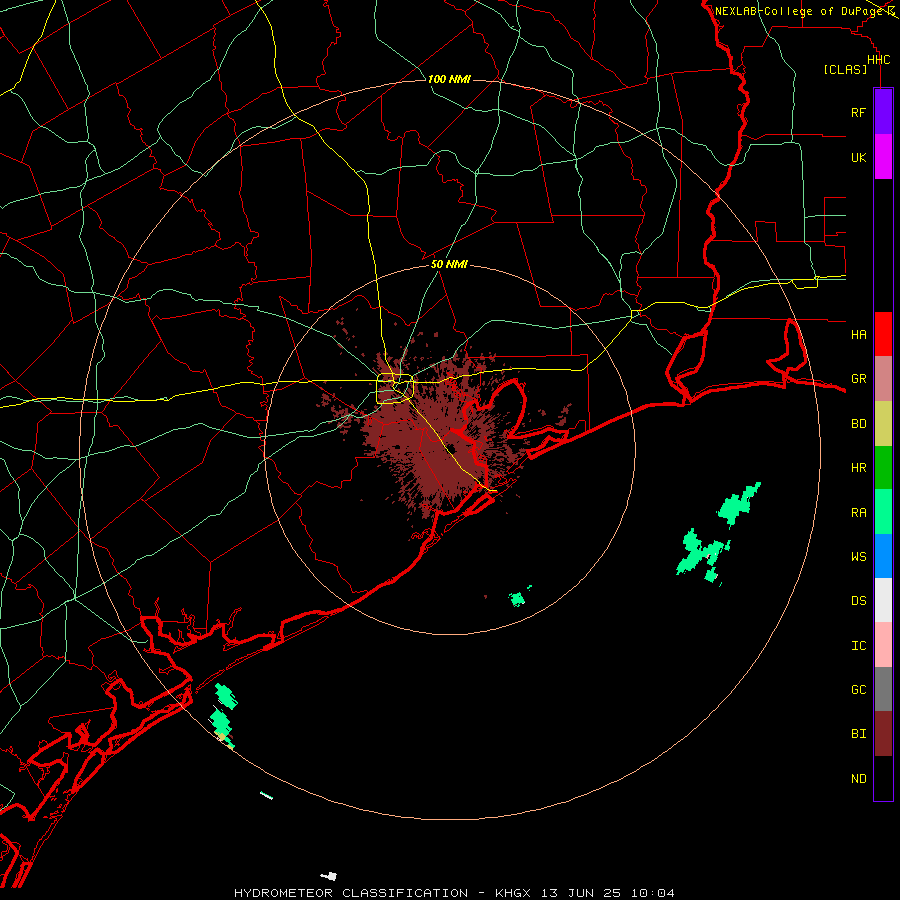Image resolution: width=900 pixels, height=900 pixels.
Task: Click the 'NEXLAB-College of DuPage' text
Action: pos(799,11)
